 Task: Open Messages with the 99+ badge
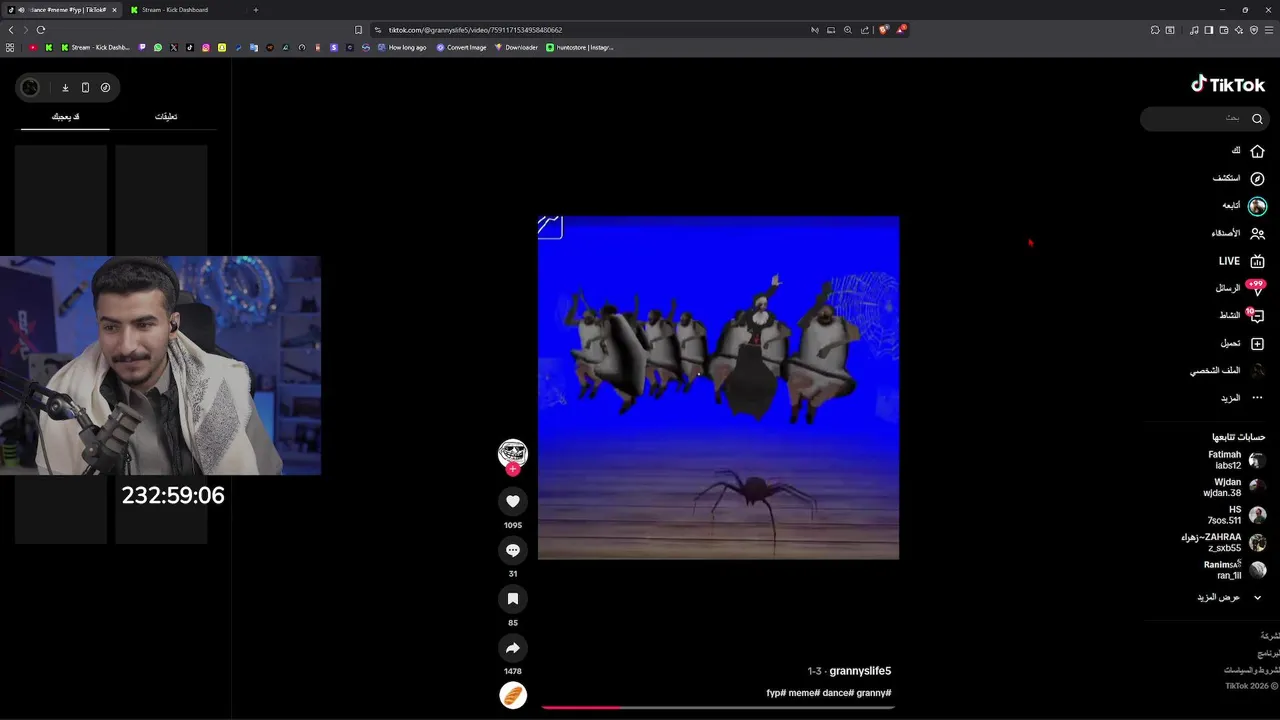[1257, 289]
